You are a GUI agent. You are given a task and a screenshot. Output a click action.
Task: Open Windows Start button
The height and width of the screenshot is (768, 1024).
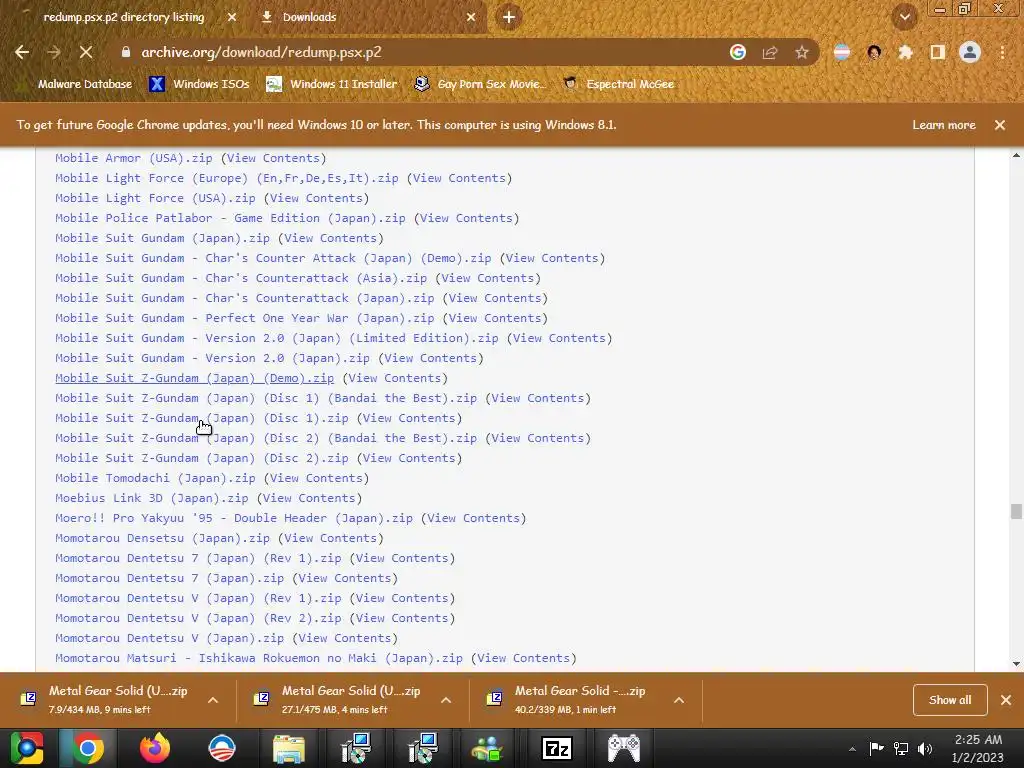[x=26, y=748]
